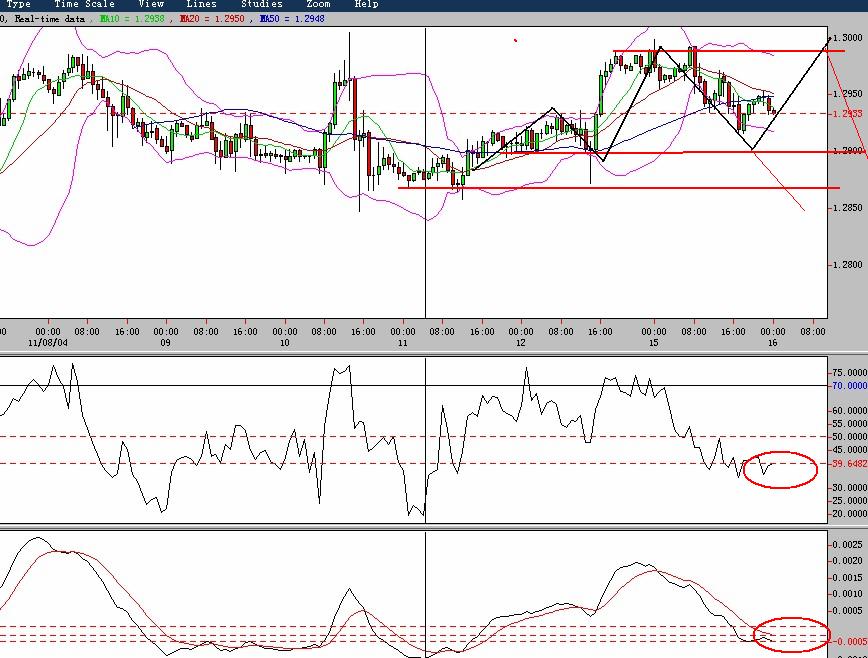
Task: Select the blue MA50 legend label
Action: click(292, 19)
